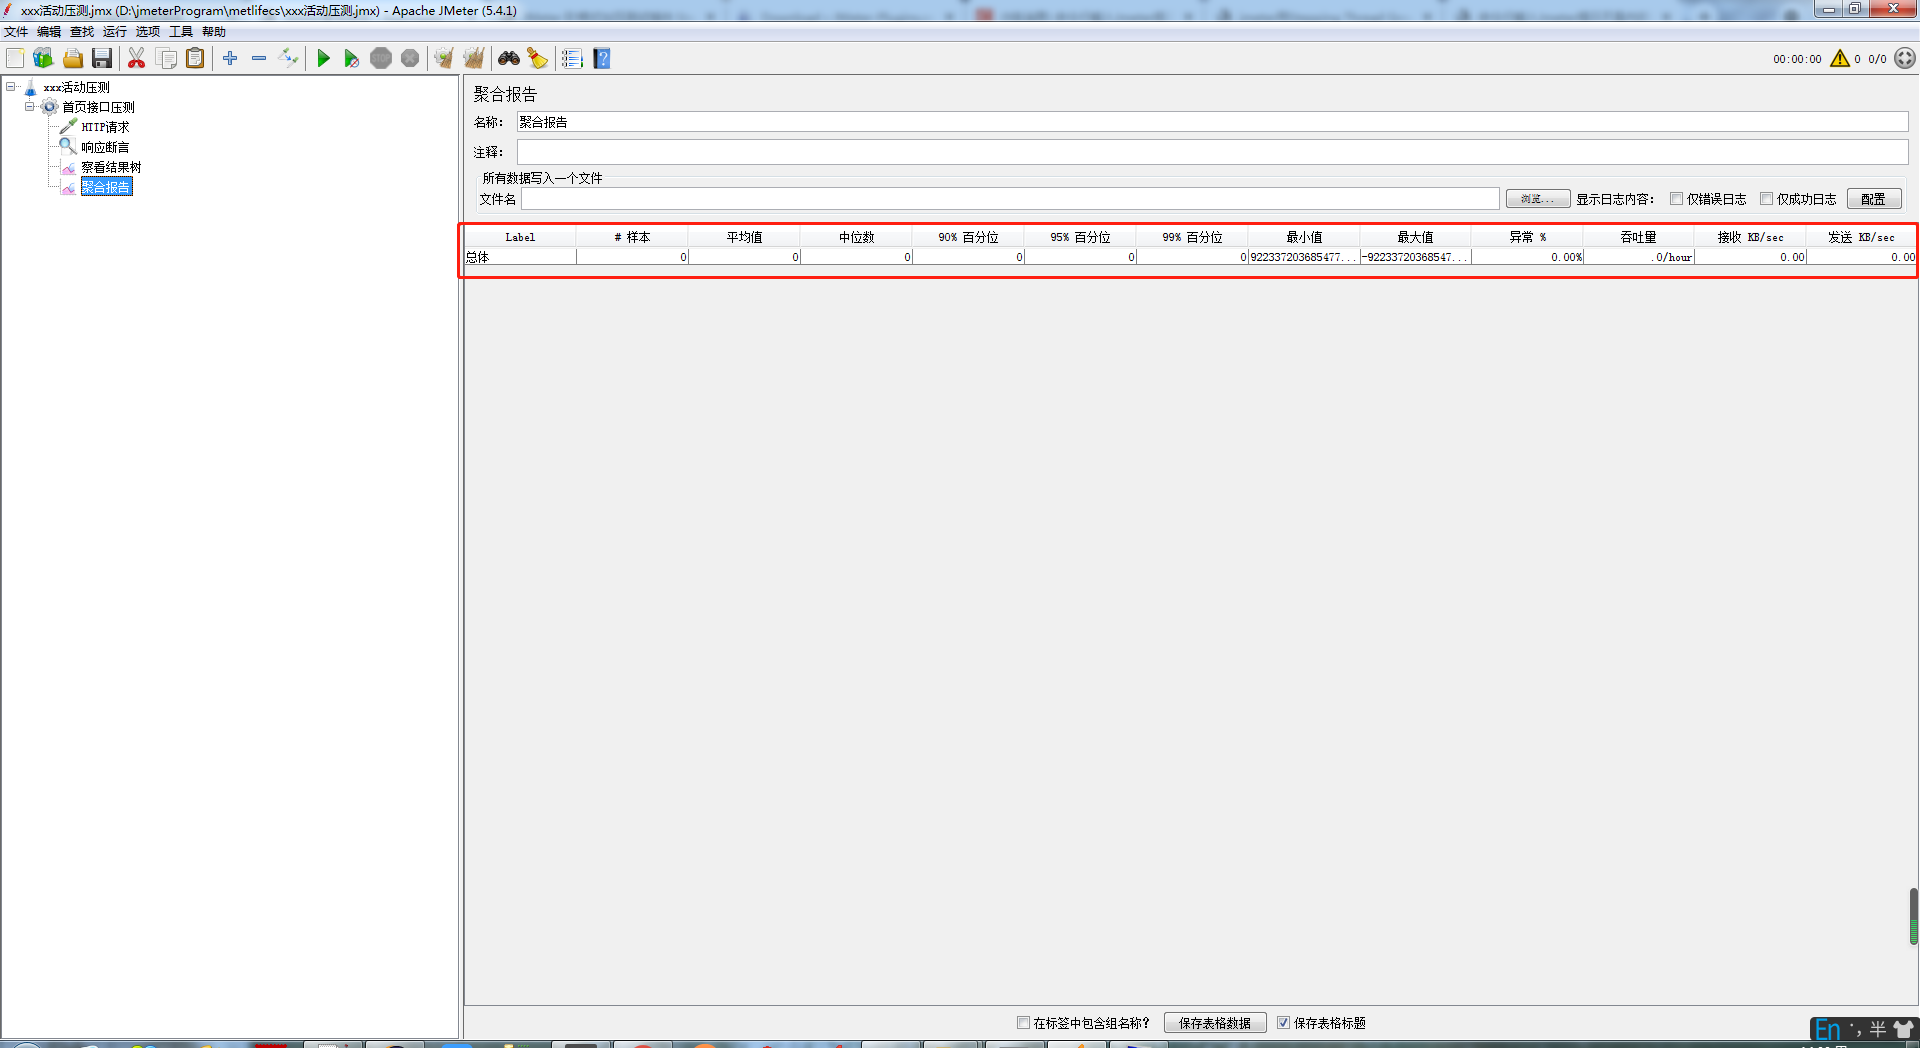Click the Cut scissors icon
This screenshot has height=1048, width=1920.
coord(136,59)
